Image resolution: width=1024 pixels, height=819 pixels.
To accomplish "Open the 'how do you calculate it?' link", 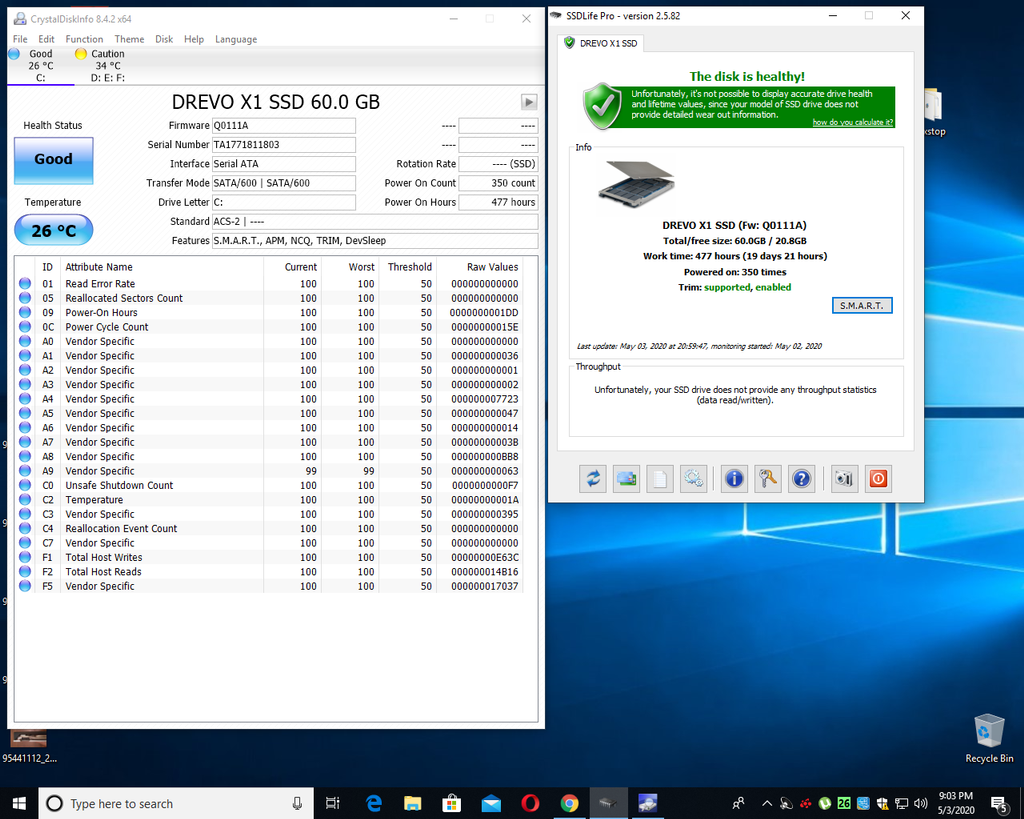I will click(x=852, y=122).
